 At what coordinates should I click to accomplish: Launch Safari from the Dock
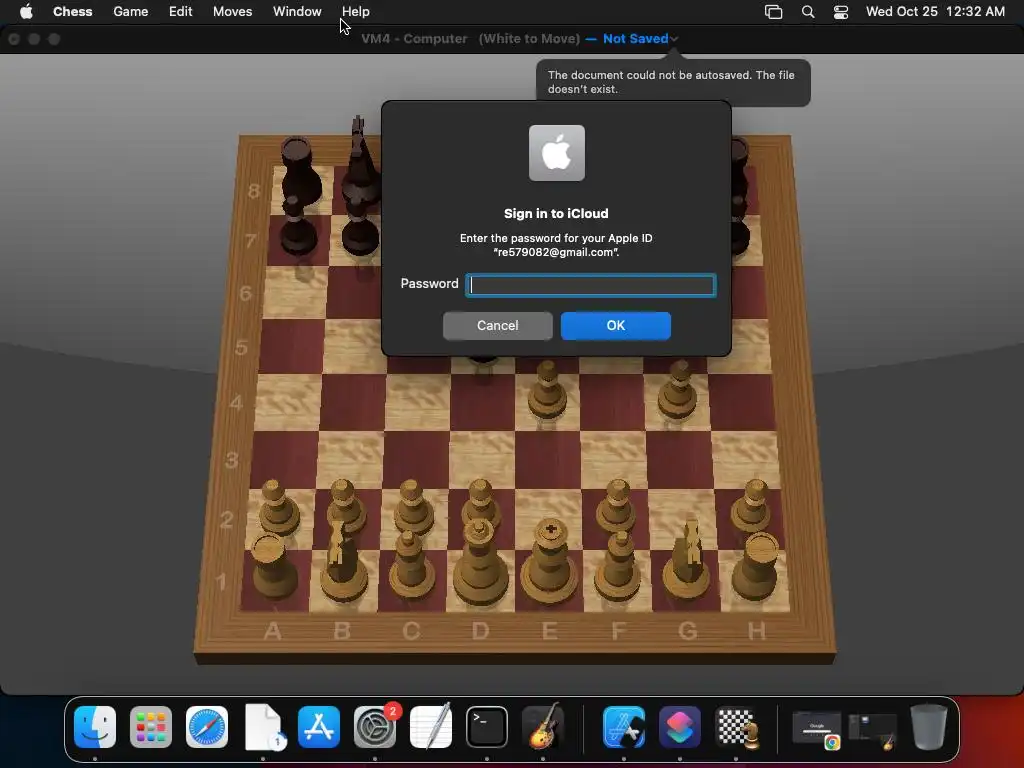coord(207,727)
